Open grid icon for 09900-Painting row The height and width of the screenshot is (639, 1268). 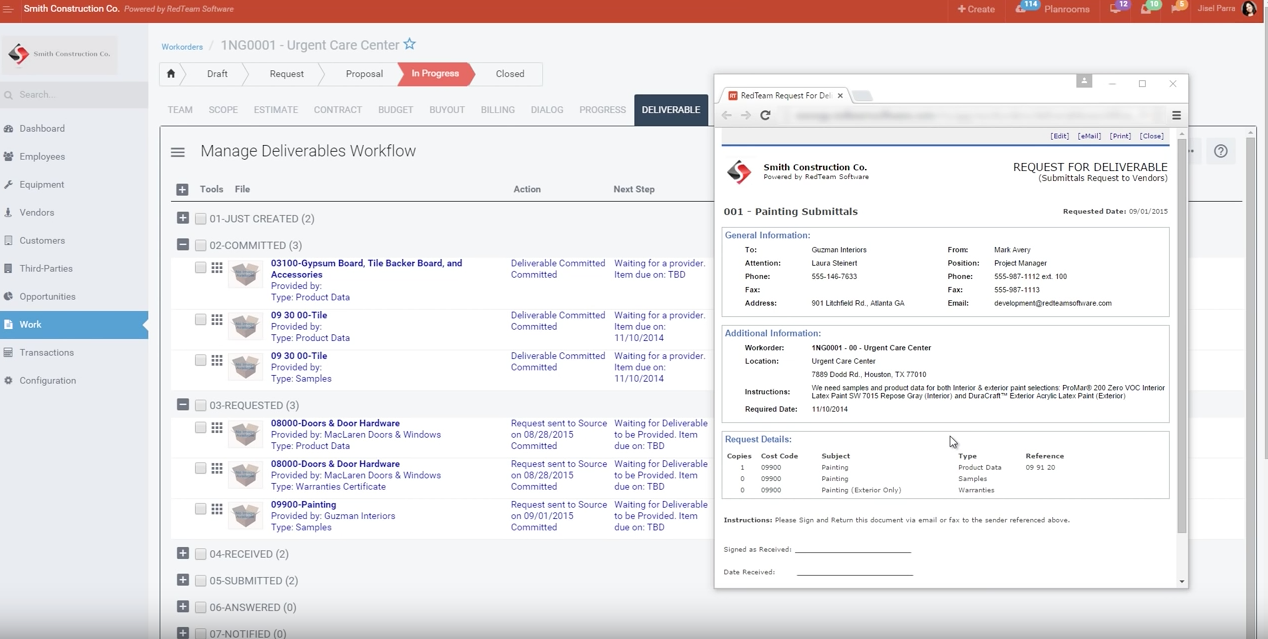(217, 509)
